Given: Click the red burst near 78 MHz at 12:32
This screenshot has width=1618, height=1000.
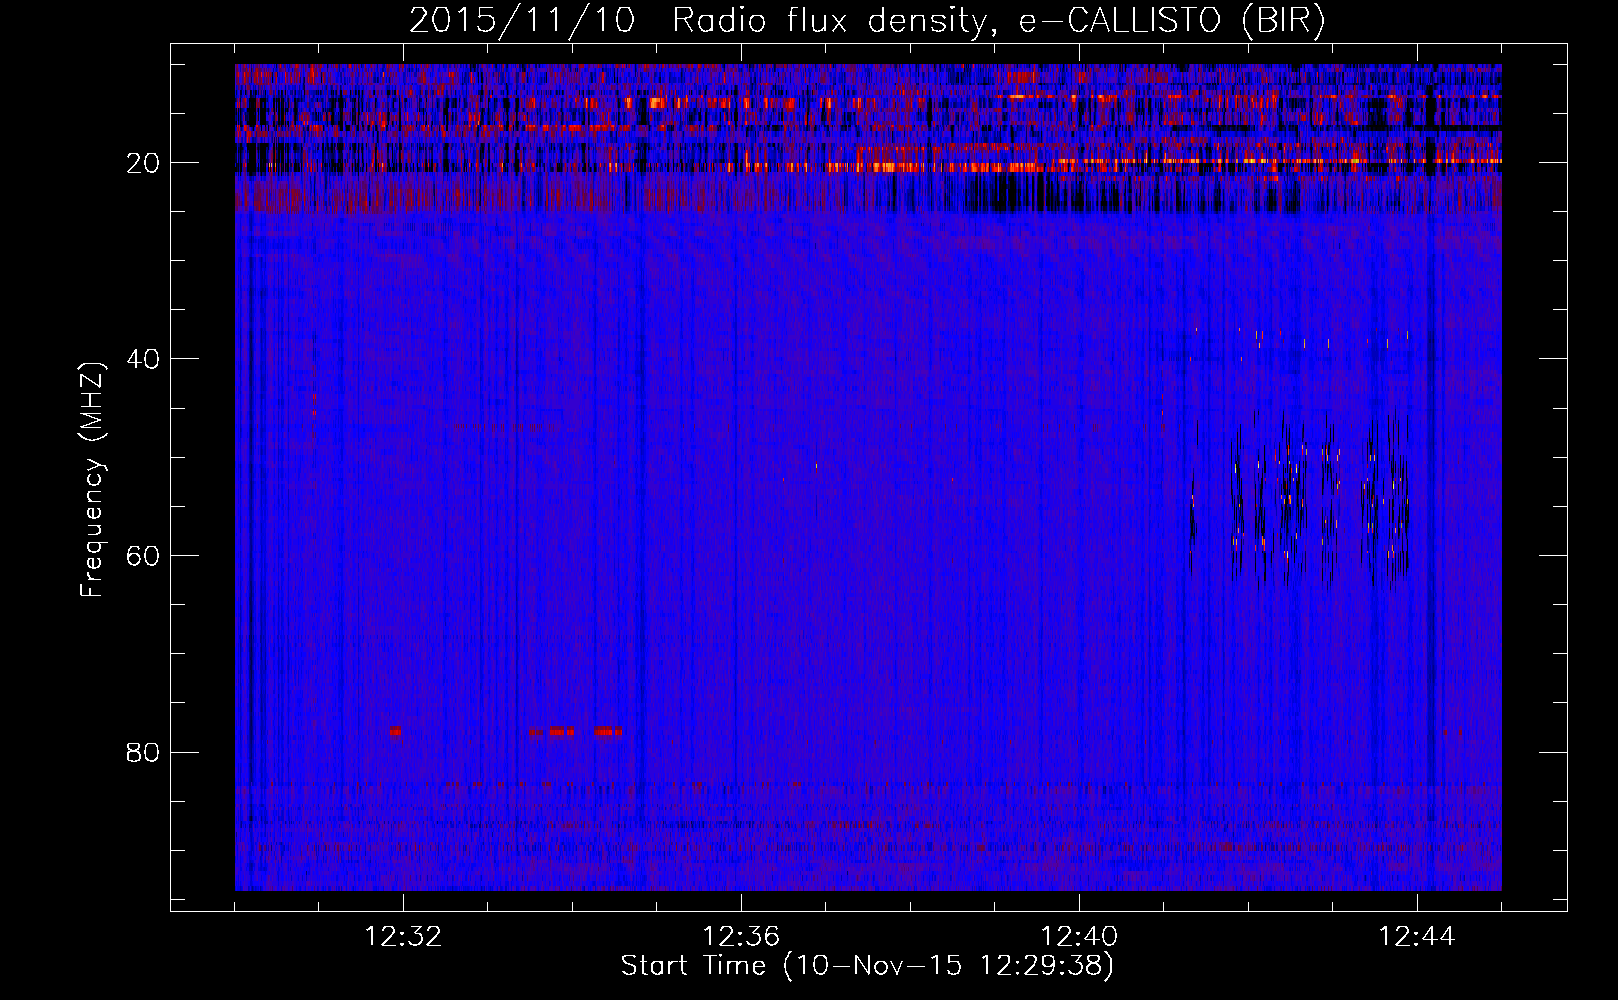Looking at the screenshot, I should (x=396, y=731).
